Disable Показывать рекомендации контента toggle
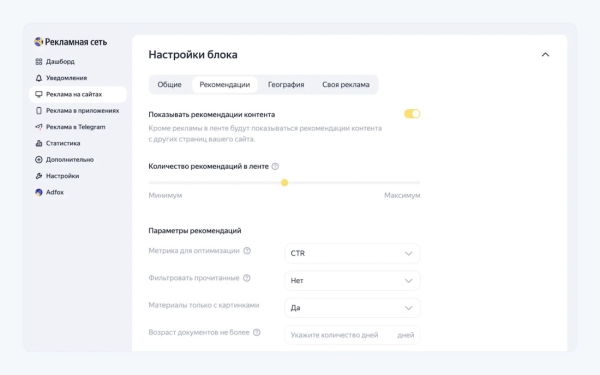 [x=412, y=114]
